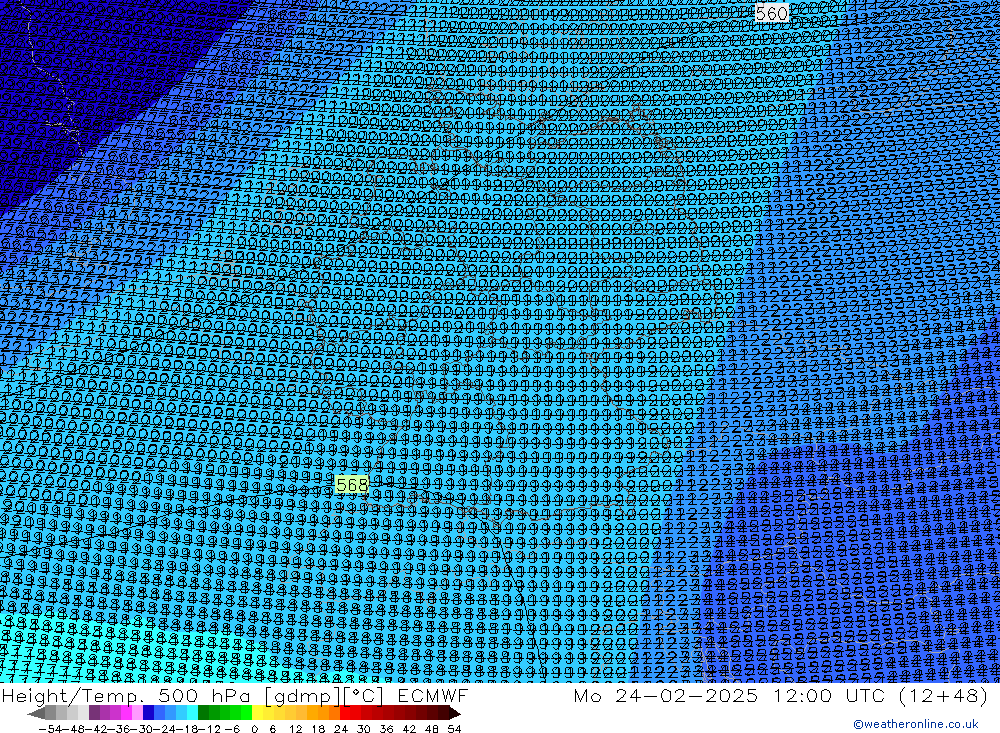Image resolution: width=1000 pixels, height=733 pixels.
Task: Click the 54 legend scale value
Action: point(454,729)
